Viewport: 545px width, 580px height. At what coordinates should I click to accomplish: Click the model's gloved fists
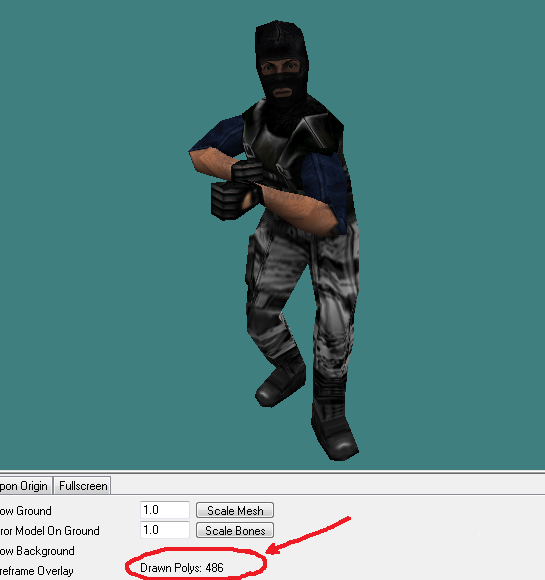(237, 189)
